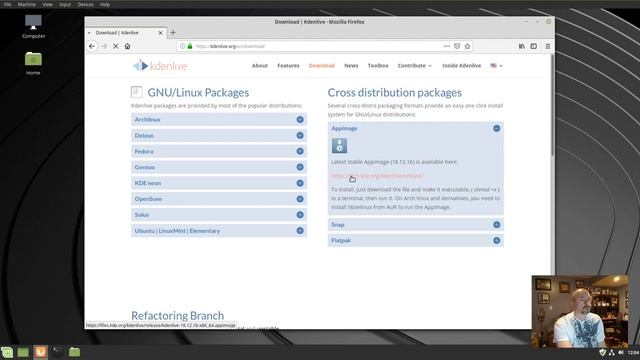Screen dimensions: 640x360
Task: Open the Contribute dropdown menu
Action: pyautogui.click(x=414, y=66)
